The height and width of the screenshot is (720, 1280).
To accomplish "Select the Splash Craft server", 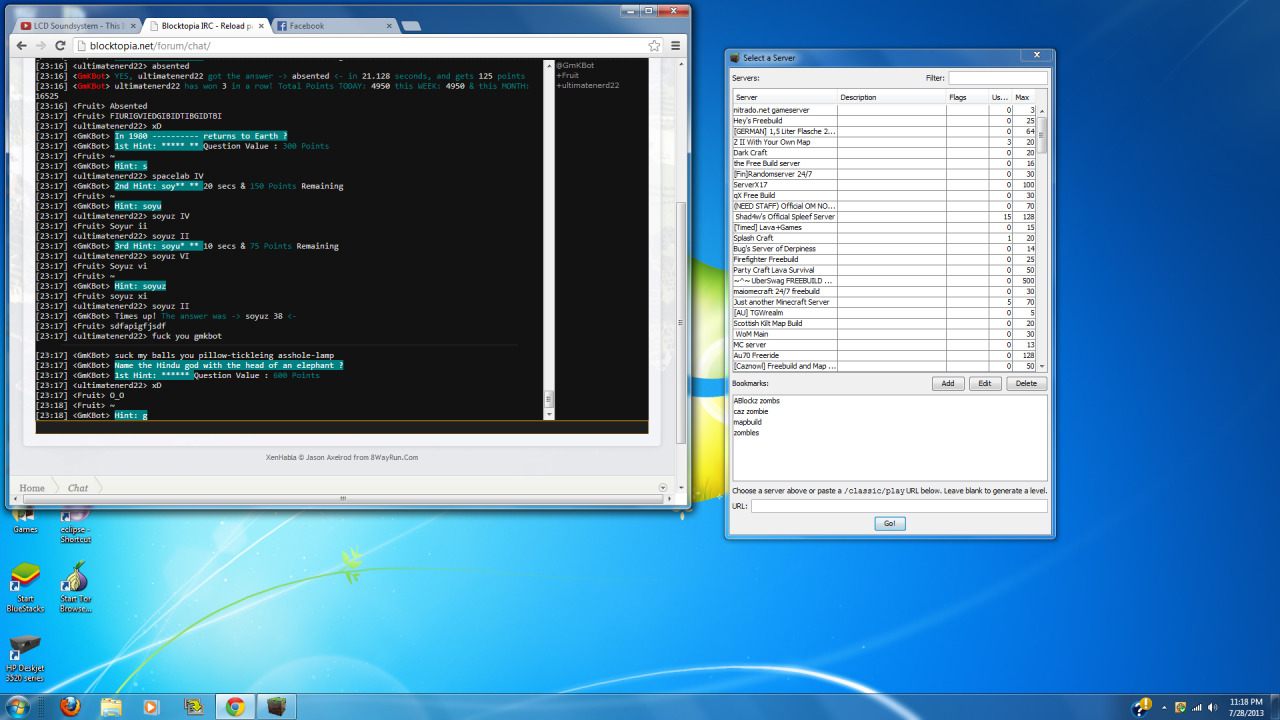I will (884, 238).
